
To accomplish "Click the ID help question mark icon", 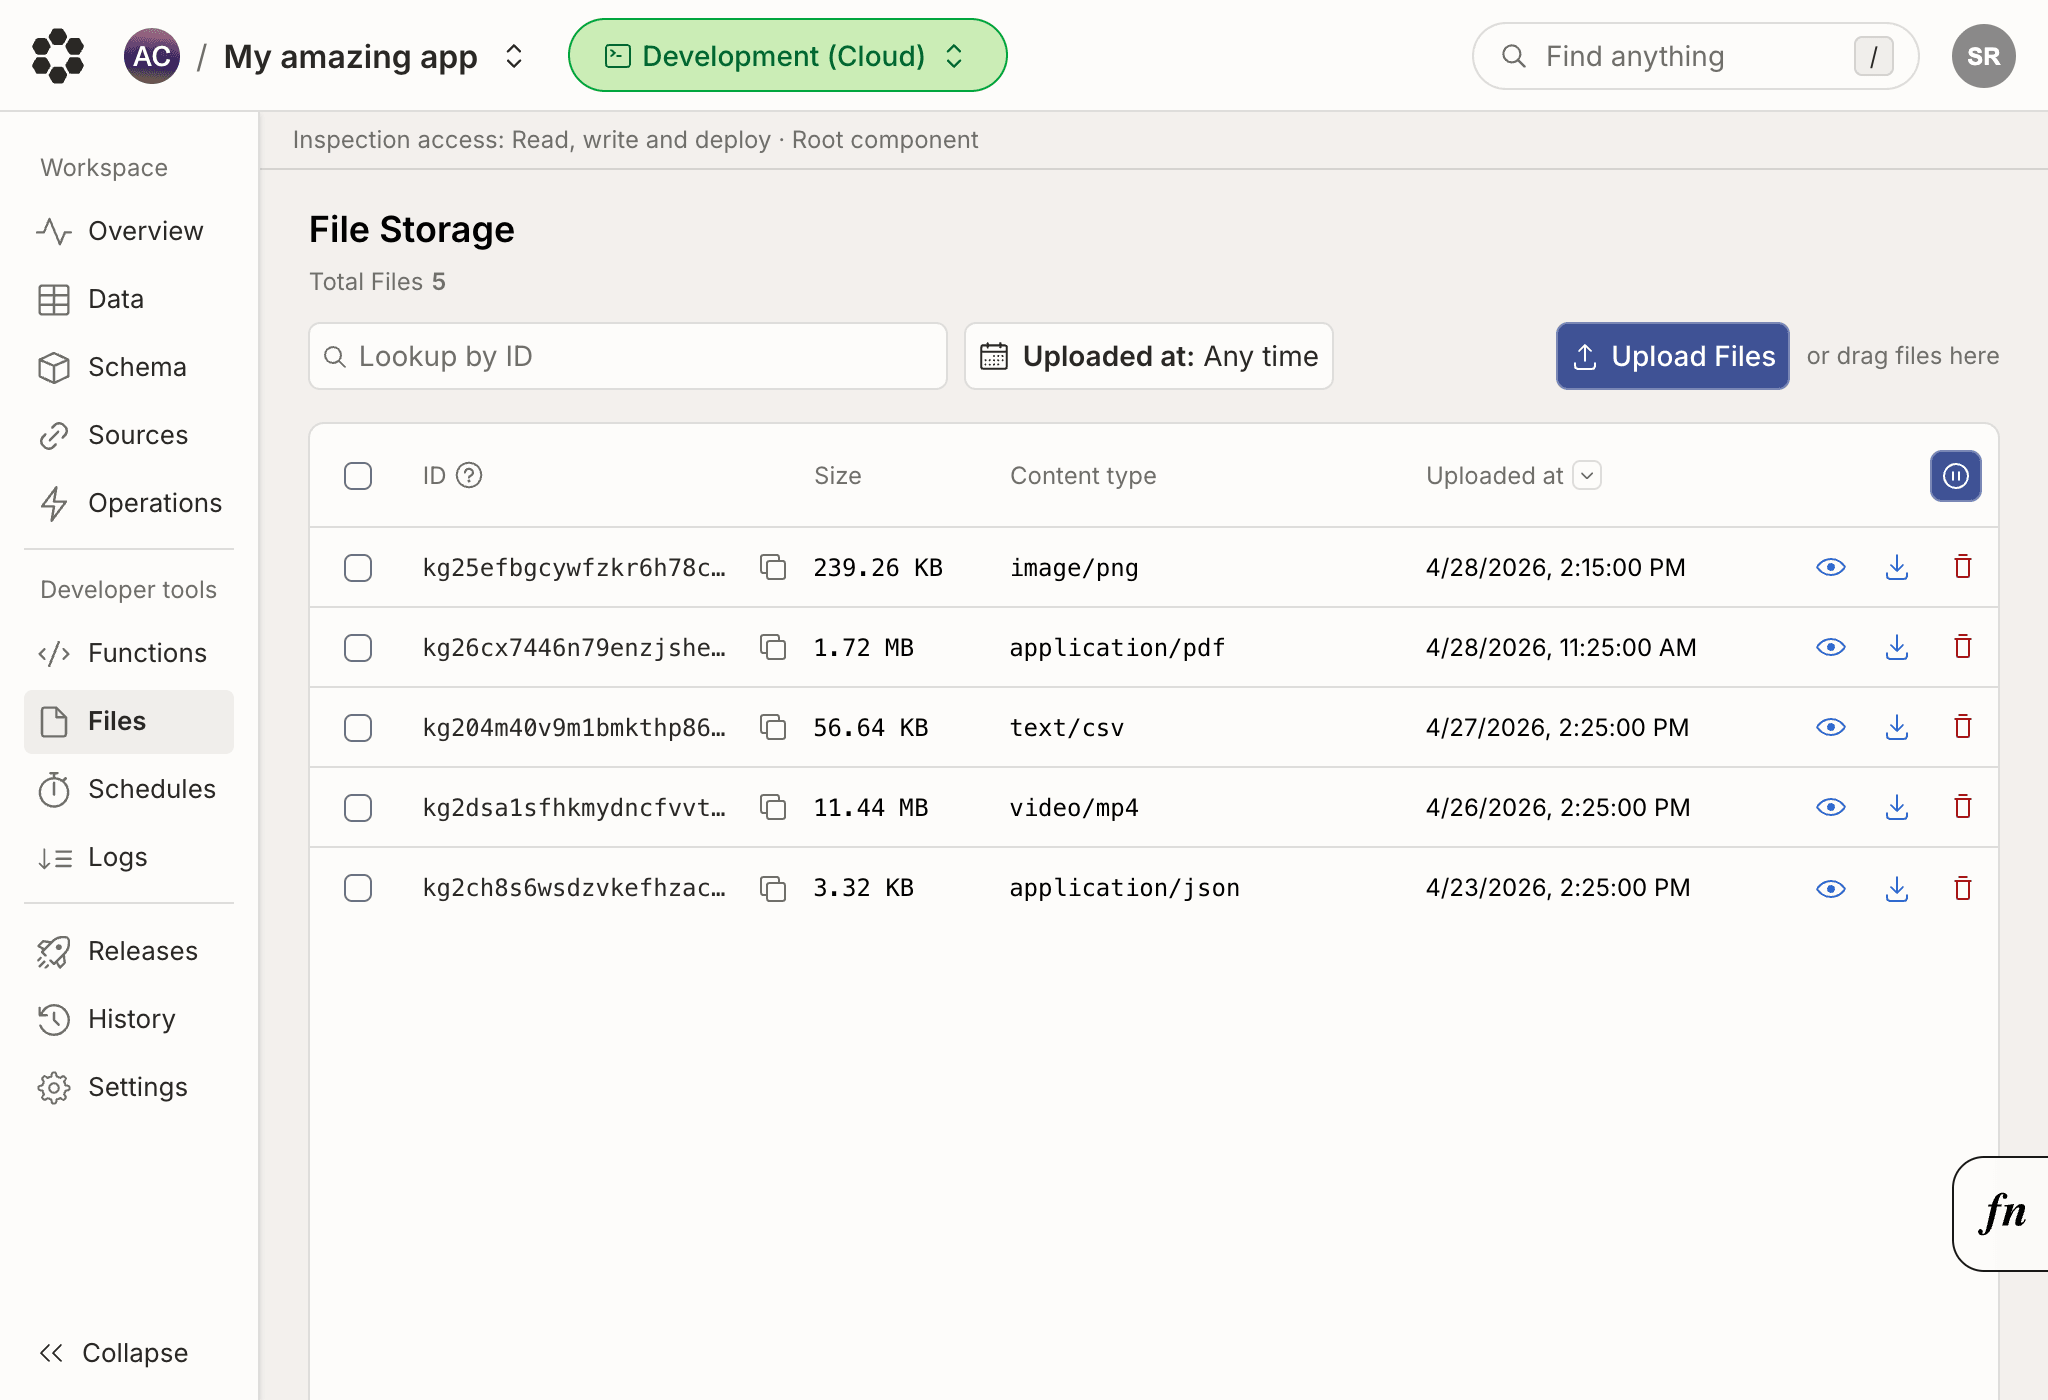I will pyautogui.click(x=469, y=475).
